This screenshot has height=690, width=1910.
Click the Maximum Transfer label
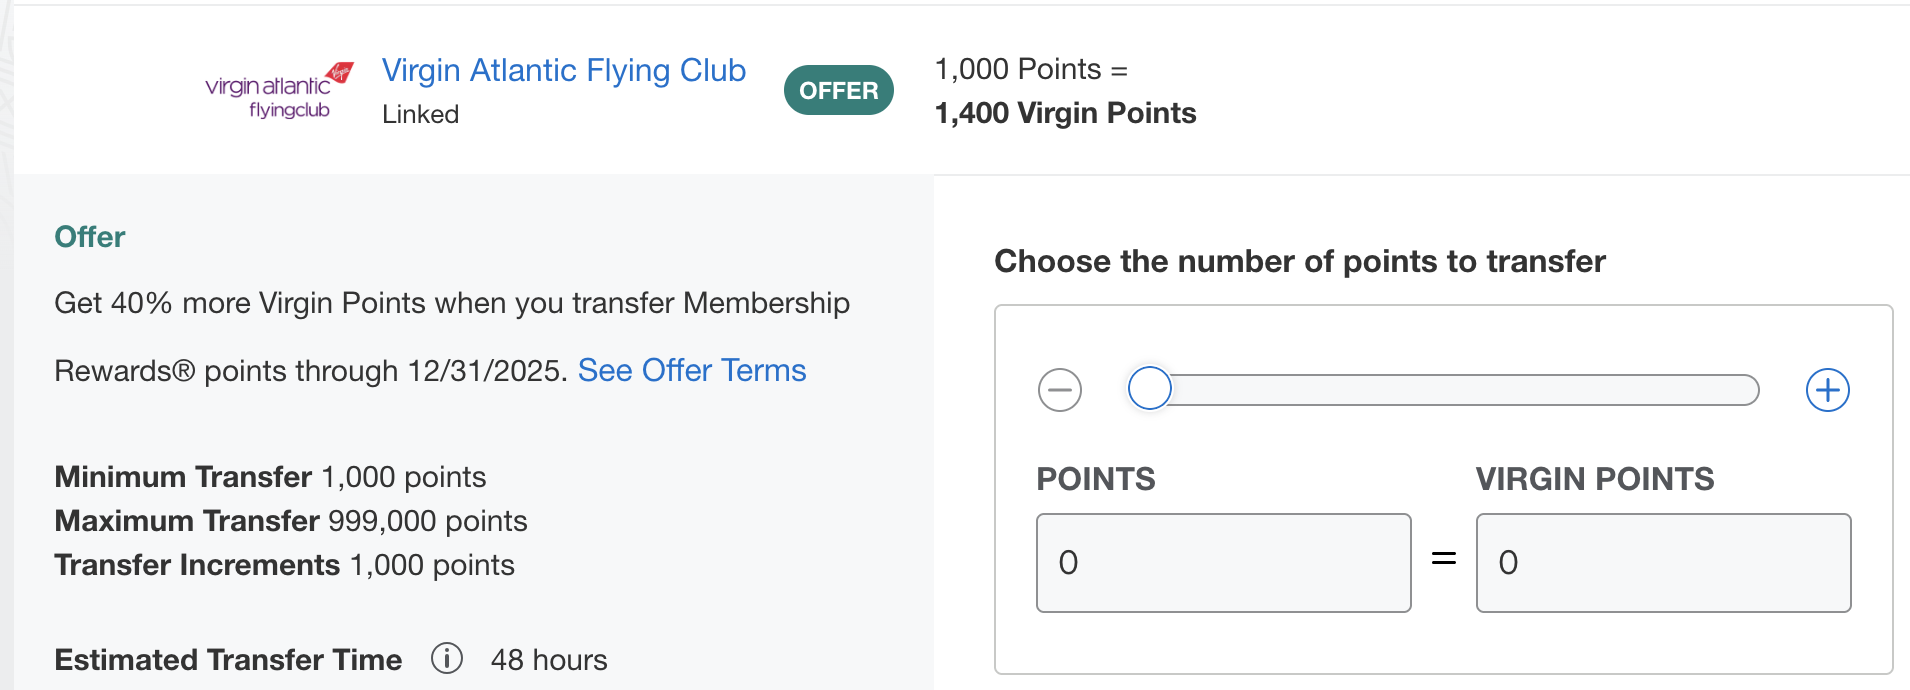187,521
